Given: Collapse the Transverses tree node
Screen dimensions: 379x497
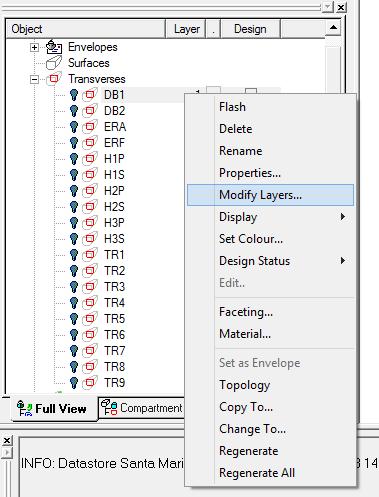Looking at the screenshot, I should pyautogui.click(x=34, y=79).
